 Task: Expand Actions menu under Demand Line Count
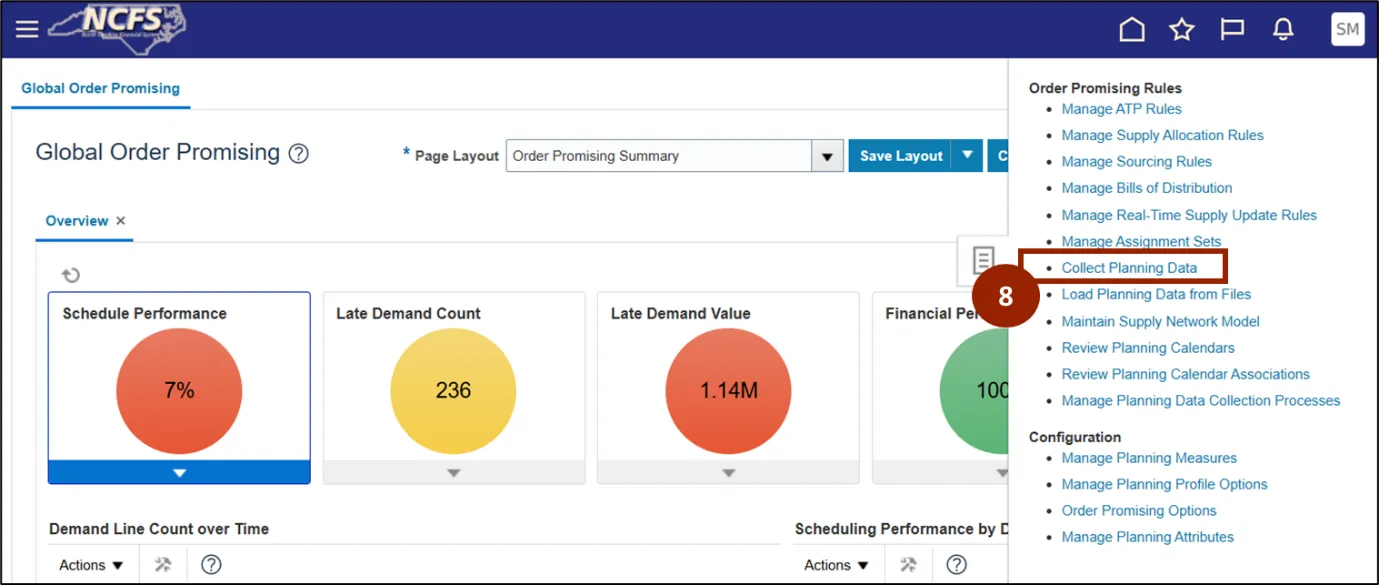[x=91, y=565]
